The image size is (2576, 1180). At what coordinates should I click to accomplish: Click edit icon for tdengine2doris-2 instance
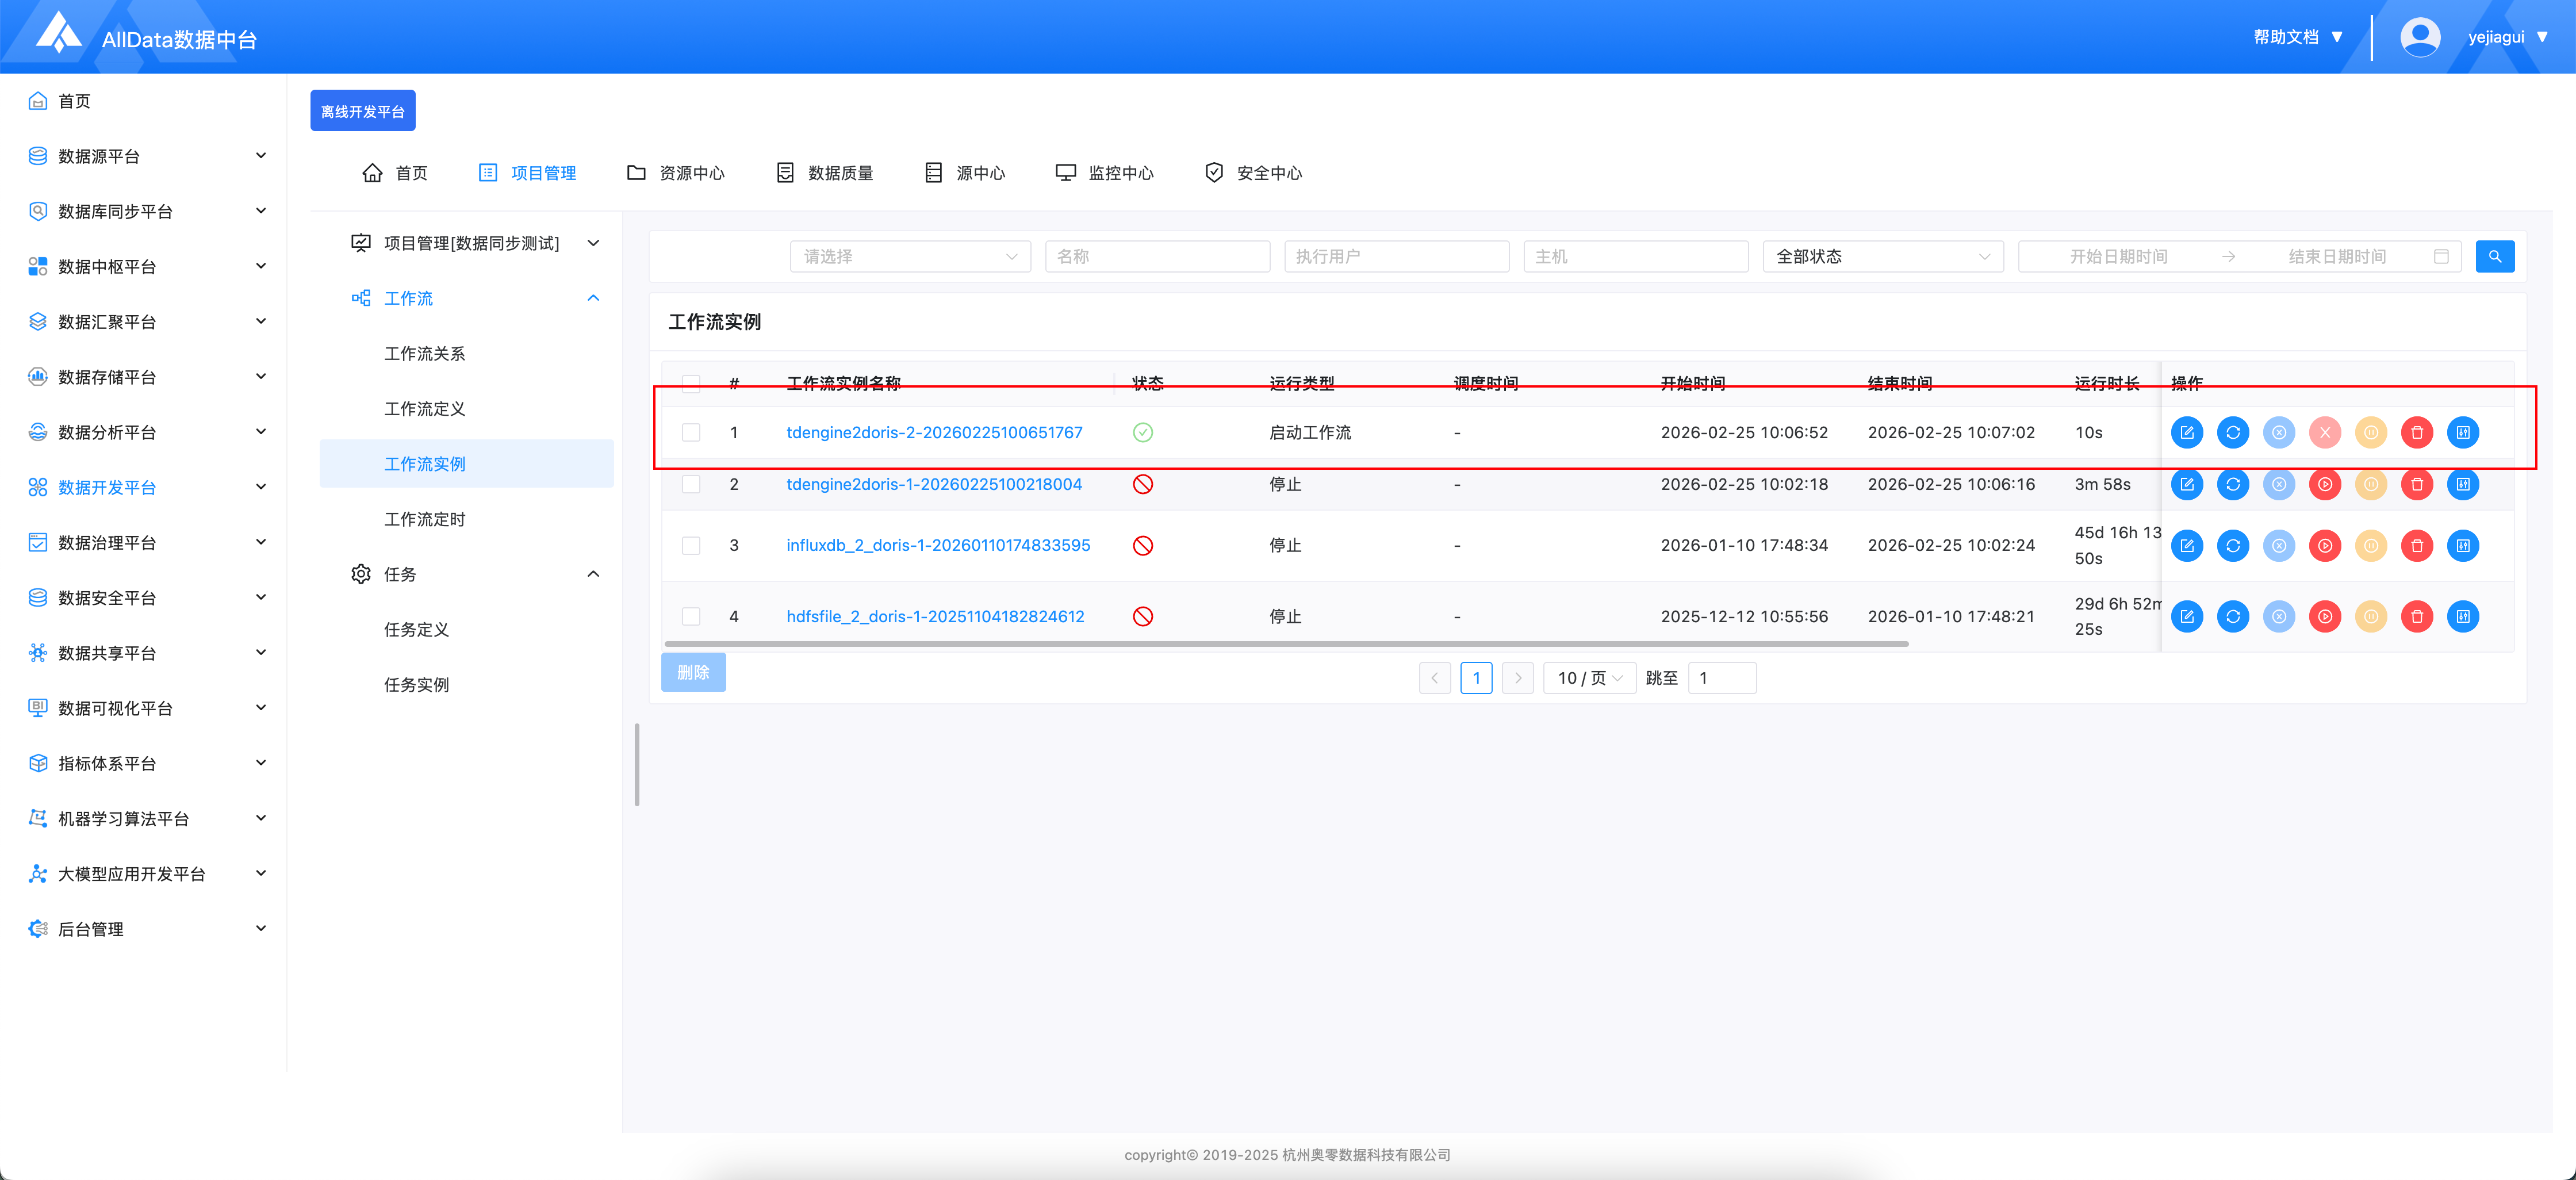(x=2187, y=433)
